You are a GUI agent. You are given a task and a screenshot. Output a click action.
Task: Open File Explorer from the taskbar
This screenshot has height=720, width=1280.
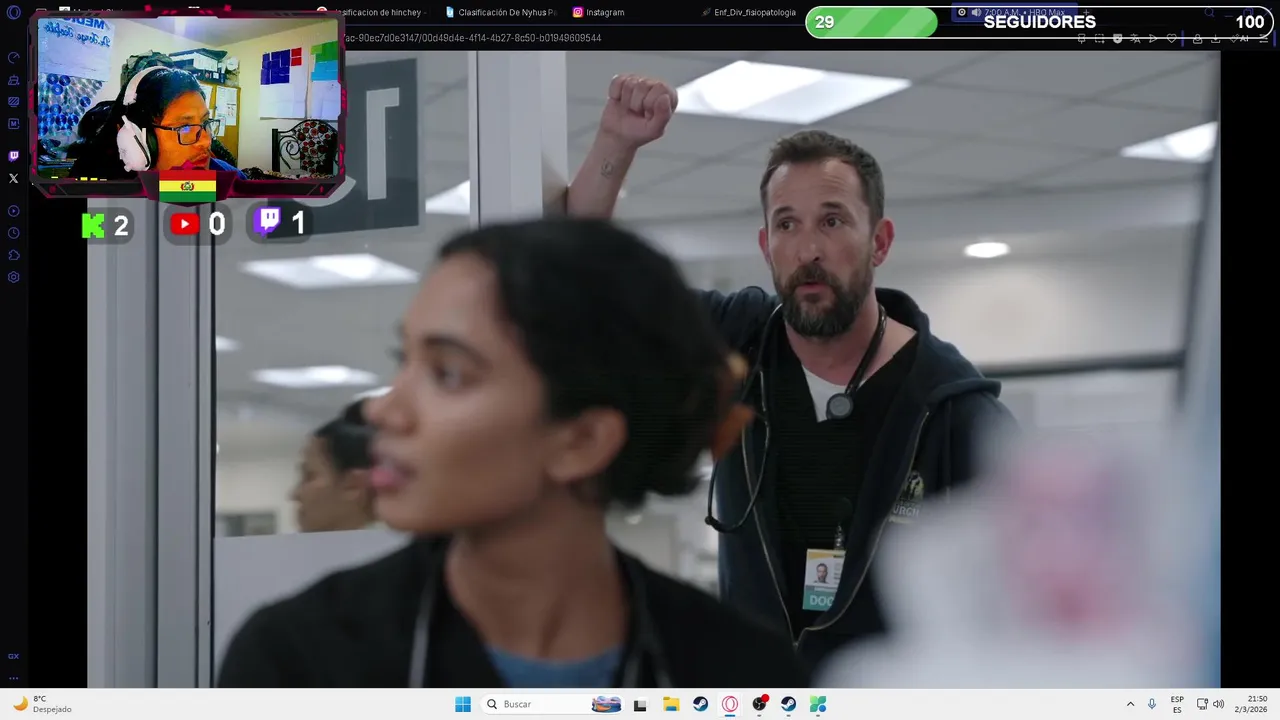coord(671,704)
